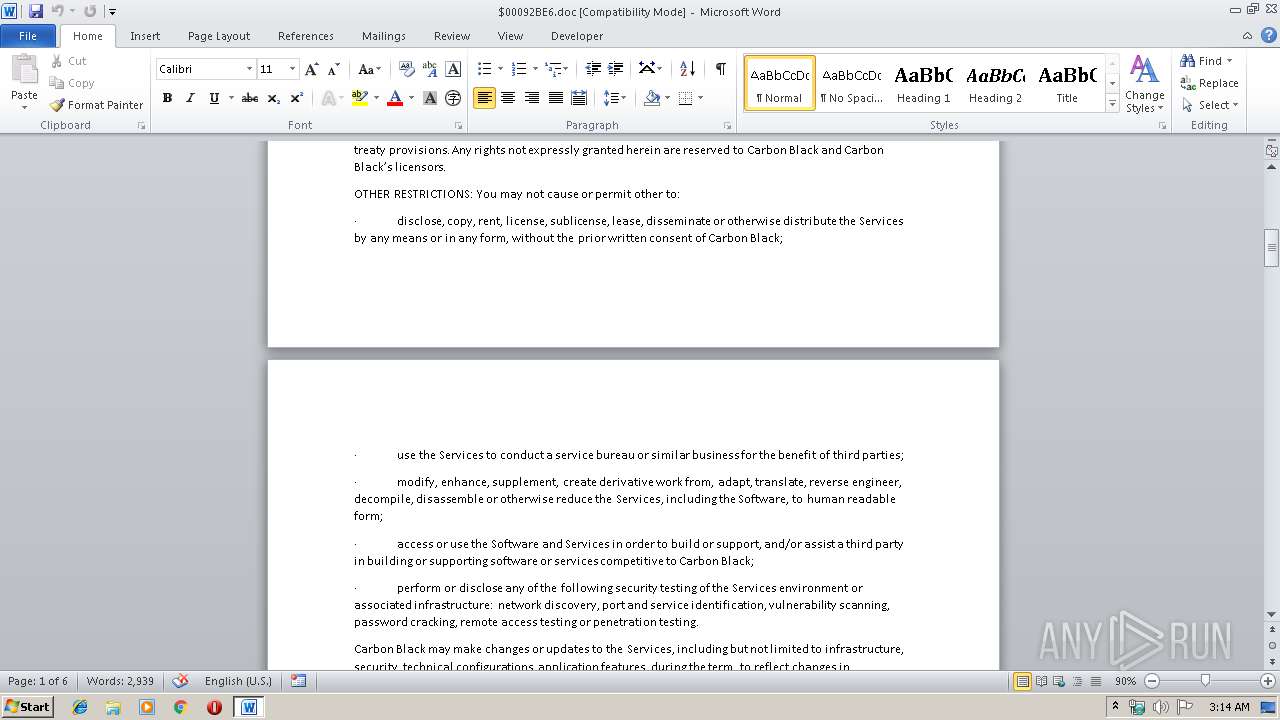Center the paragraph text
The image size is (1280, 720).
click(508, 98)
